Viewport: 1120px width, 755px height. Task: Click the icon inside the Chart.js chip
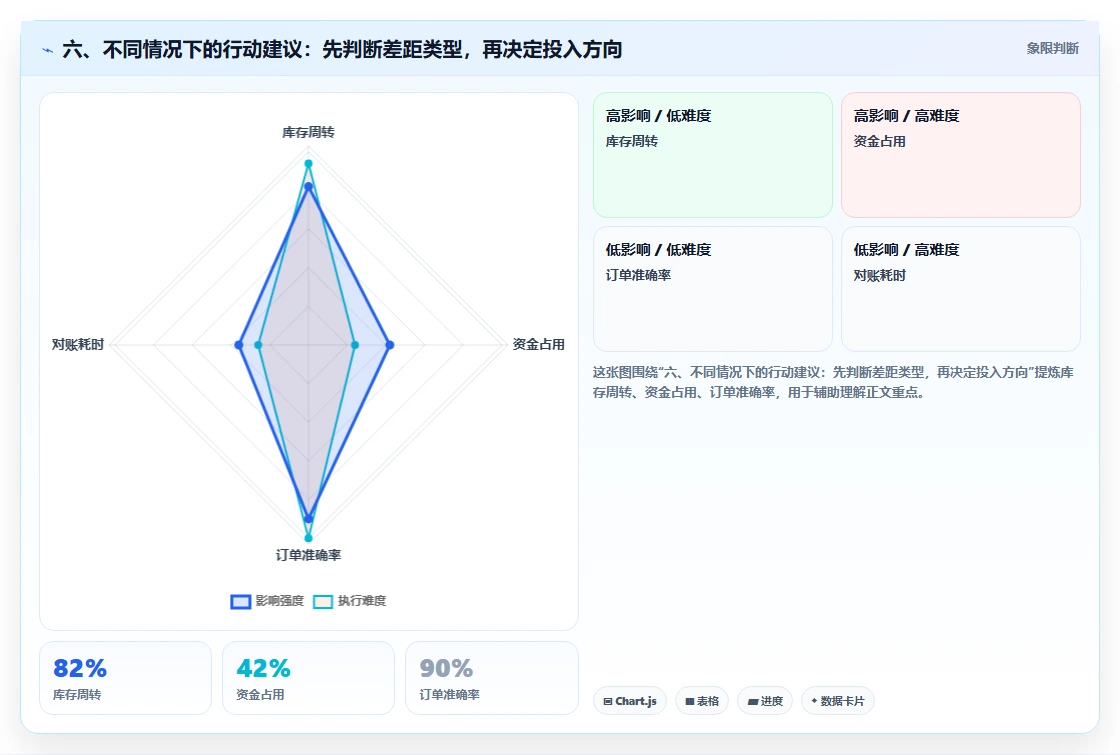click(608, 701)
